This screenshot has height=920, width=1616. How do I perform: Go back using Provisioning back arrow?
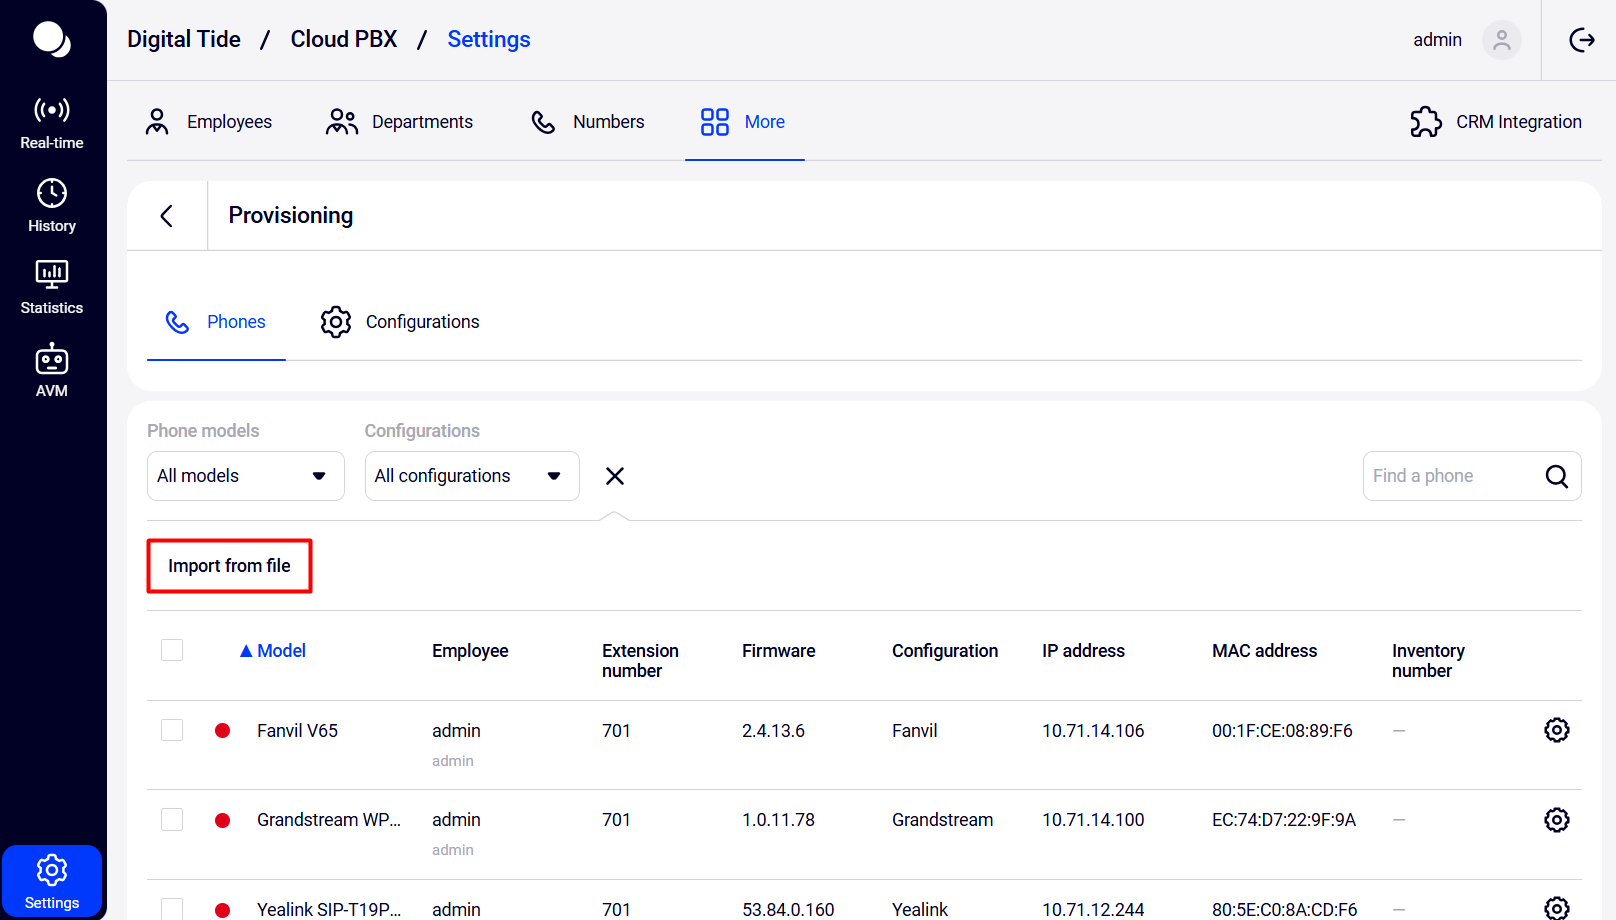click(x=167, y=216)
